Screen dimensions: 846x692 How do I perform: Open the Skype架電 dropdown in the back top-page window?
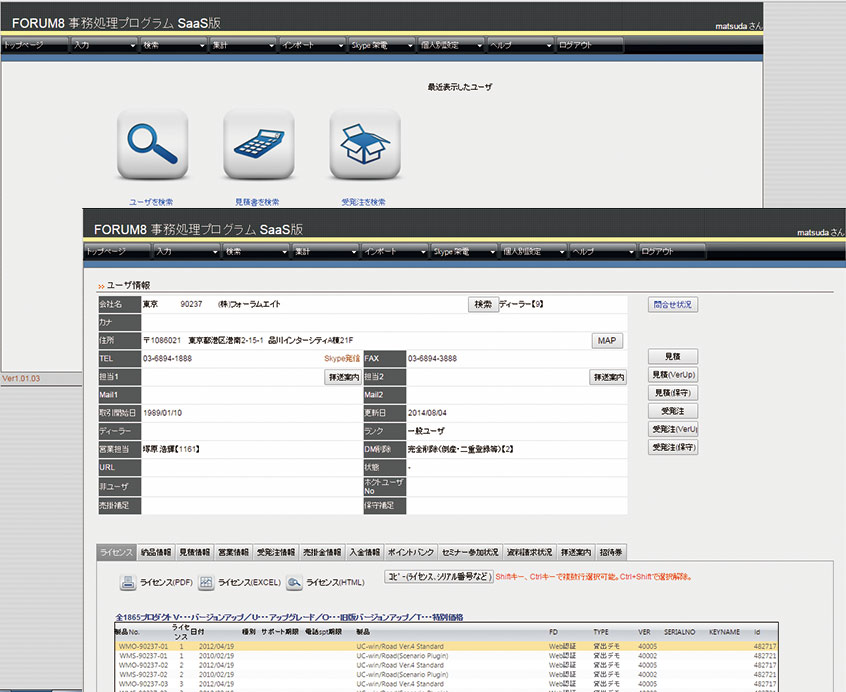381,45
